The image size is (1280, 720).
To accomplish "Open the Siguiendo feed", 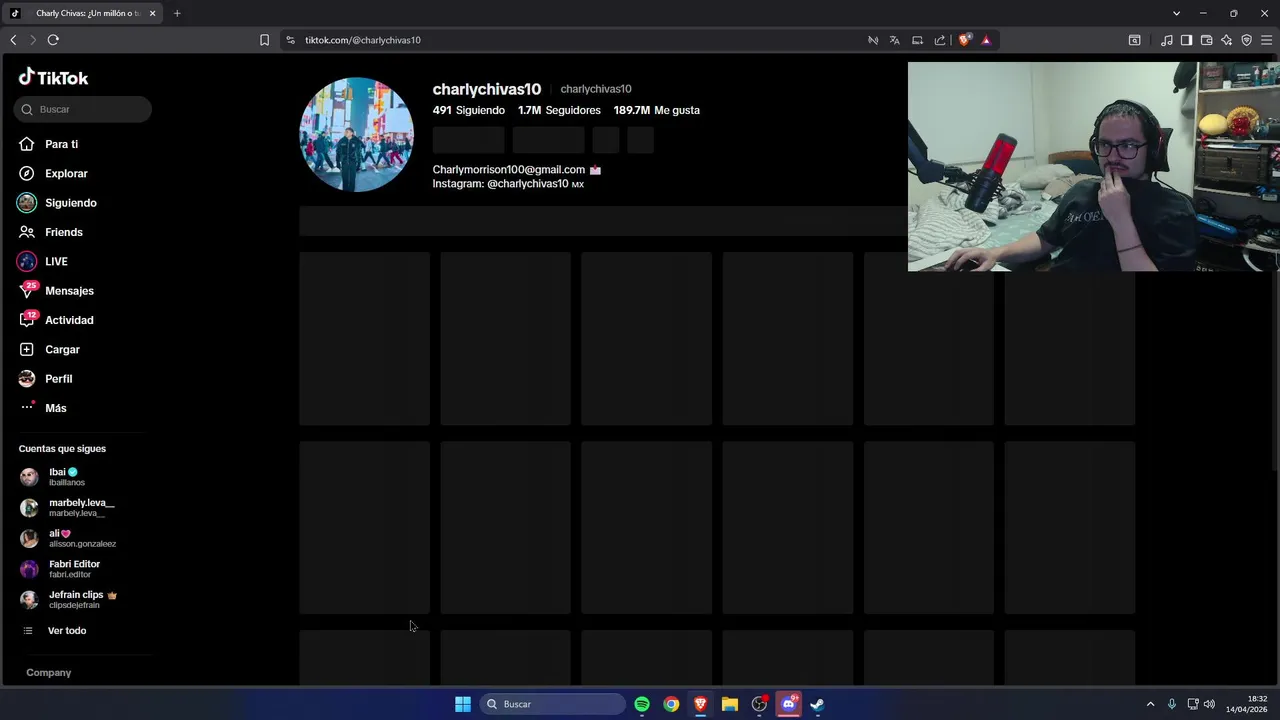I will 70,203.
